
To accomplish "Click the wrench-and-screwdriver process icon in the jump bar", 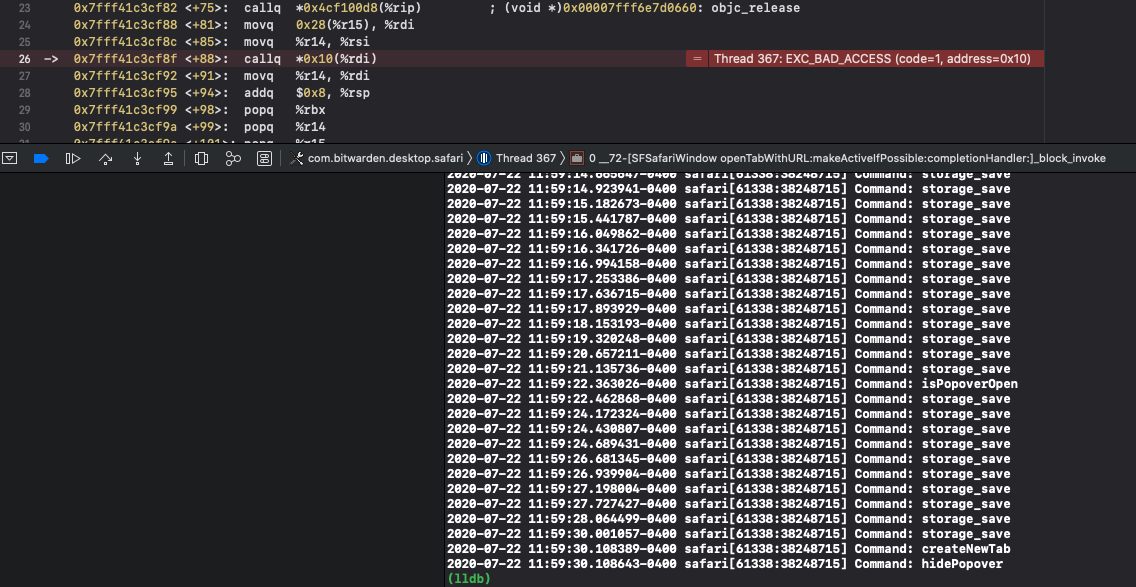I will coord(296,158).
